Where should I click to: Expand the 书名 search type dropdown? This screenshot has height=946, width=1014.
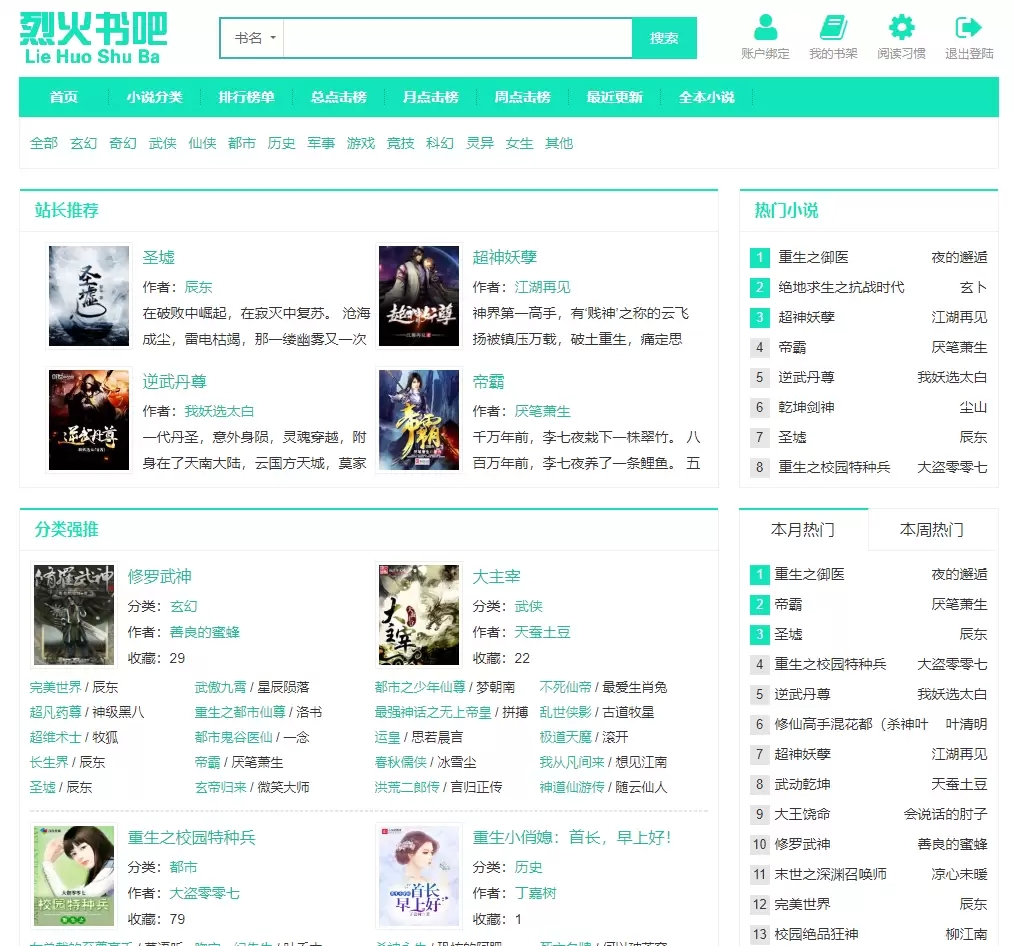(x=253, y=38)
